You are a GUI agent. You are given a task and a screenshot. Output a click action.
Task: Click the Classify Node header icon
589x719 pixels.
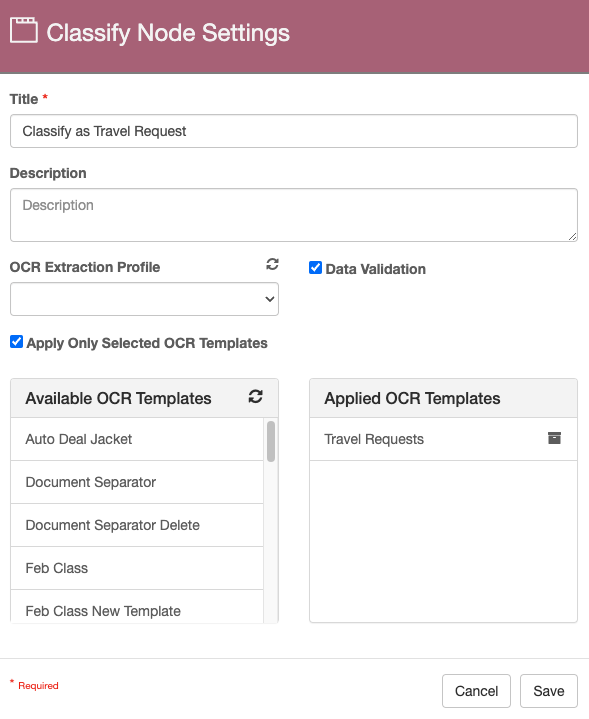[24, 30]
